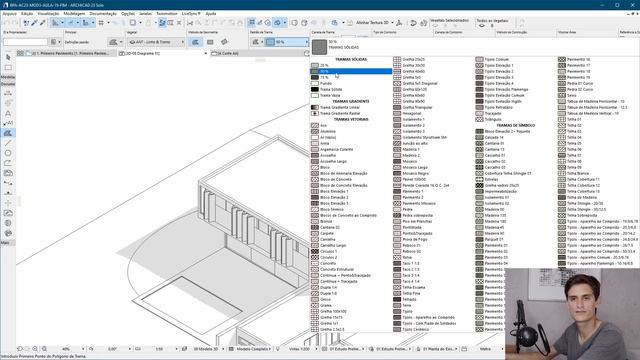Select the 'Trama Vazia' fill entry
The height and width of the screenshot is (360, 640).
tap(351, 96)
